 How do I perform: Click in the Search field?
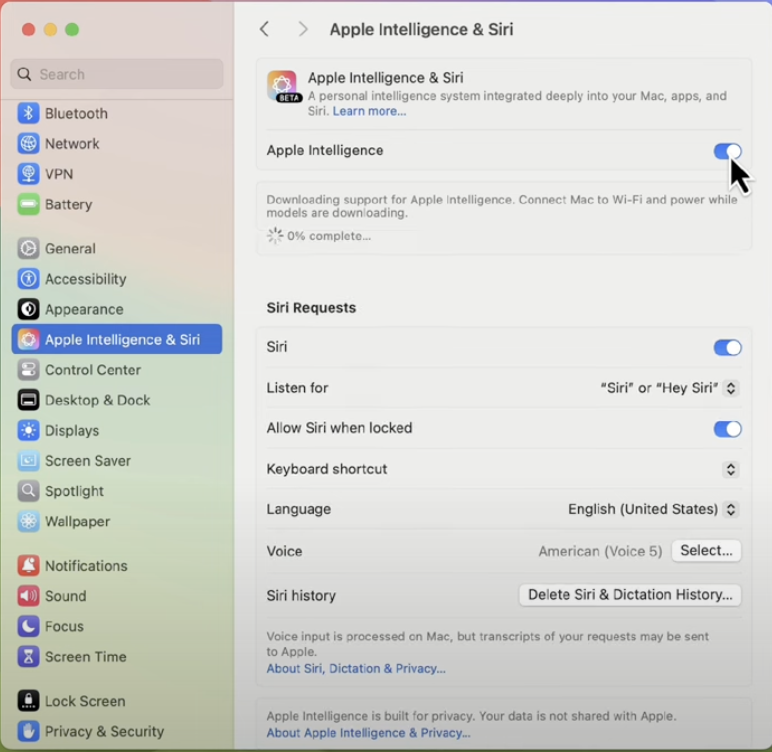117,74
